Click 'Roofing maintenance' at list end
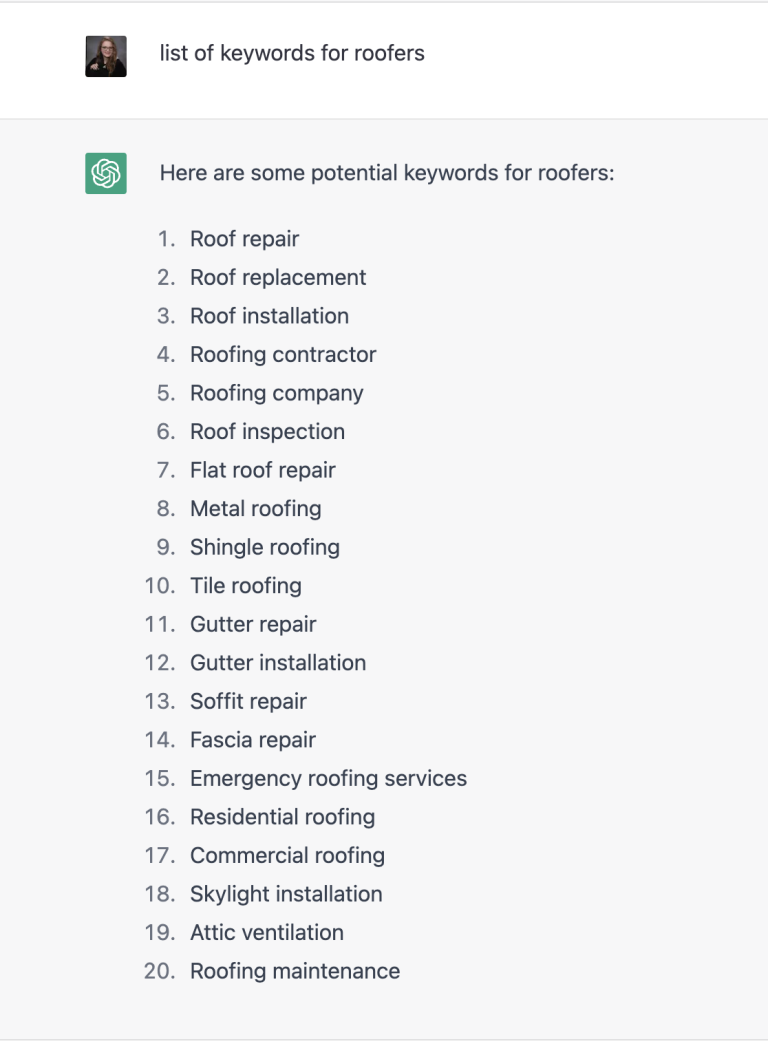Screen dimensions: 768x1046 pos(295,971)
